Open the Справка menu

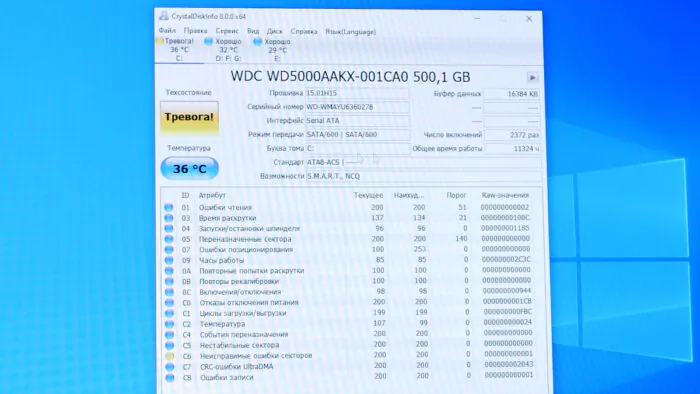[x=304, y=31]
